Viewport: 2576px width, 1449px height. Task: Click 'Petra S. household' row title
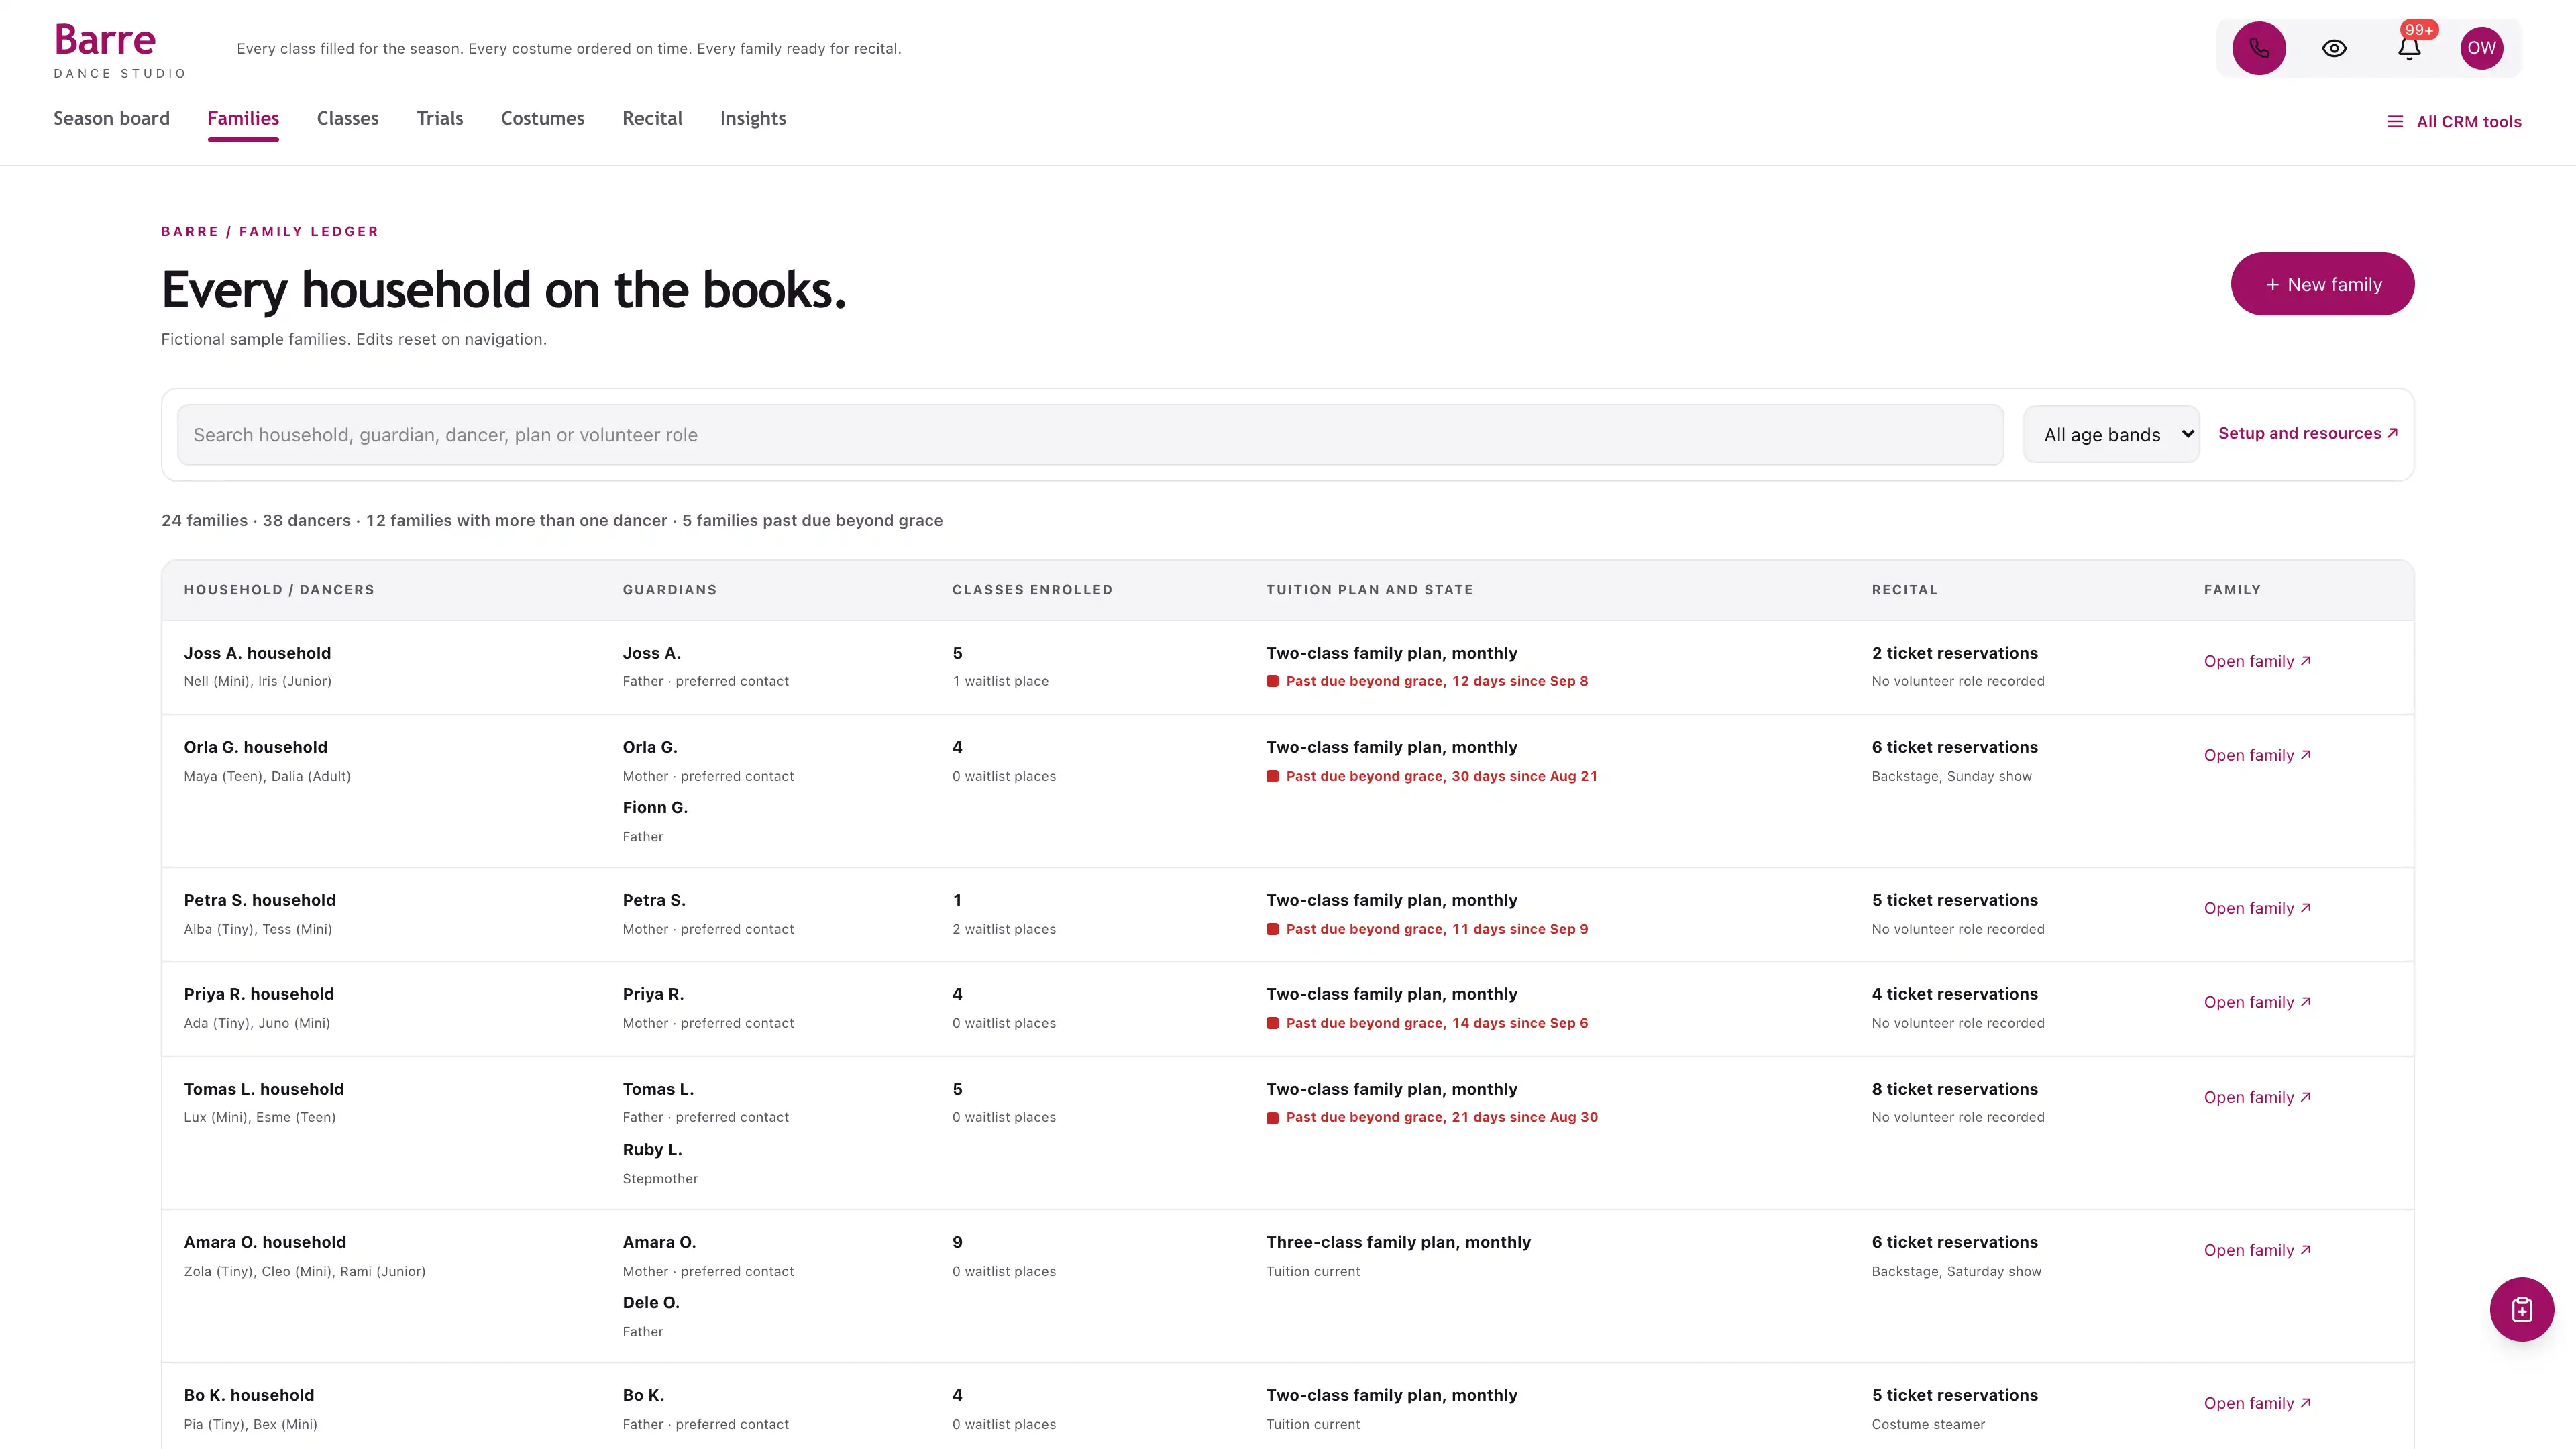tap(260, 900)
